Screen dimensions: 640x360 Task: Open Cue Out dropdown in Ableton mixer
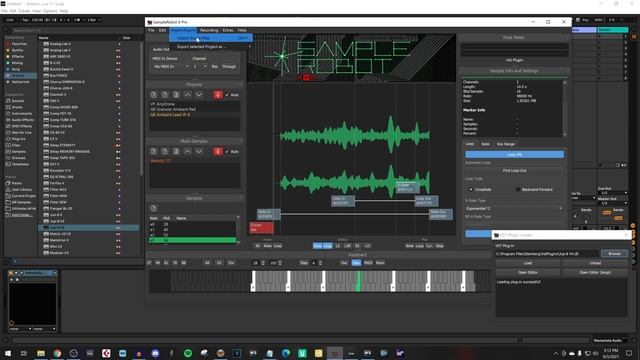coord(613,193)
